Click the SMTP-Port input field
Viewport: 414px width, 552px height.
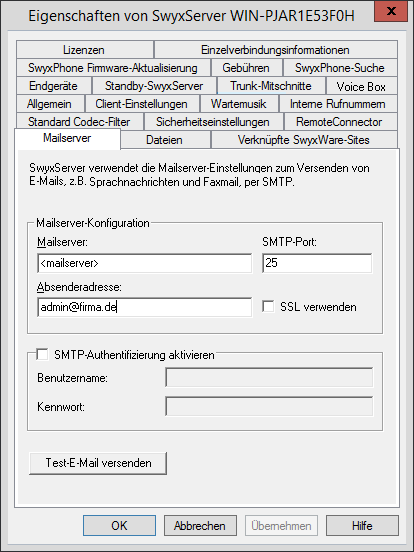tap(317, 263)
